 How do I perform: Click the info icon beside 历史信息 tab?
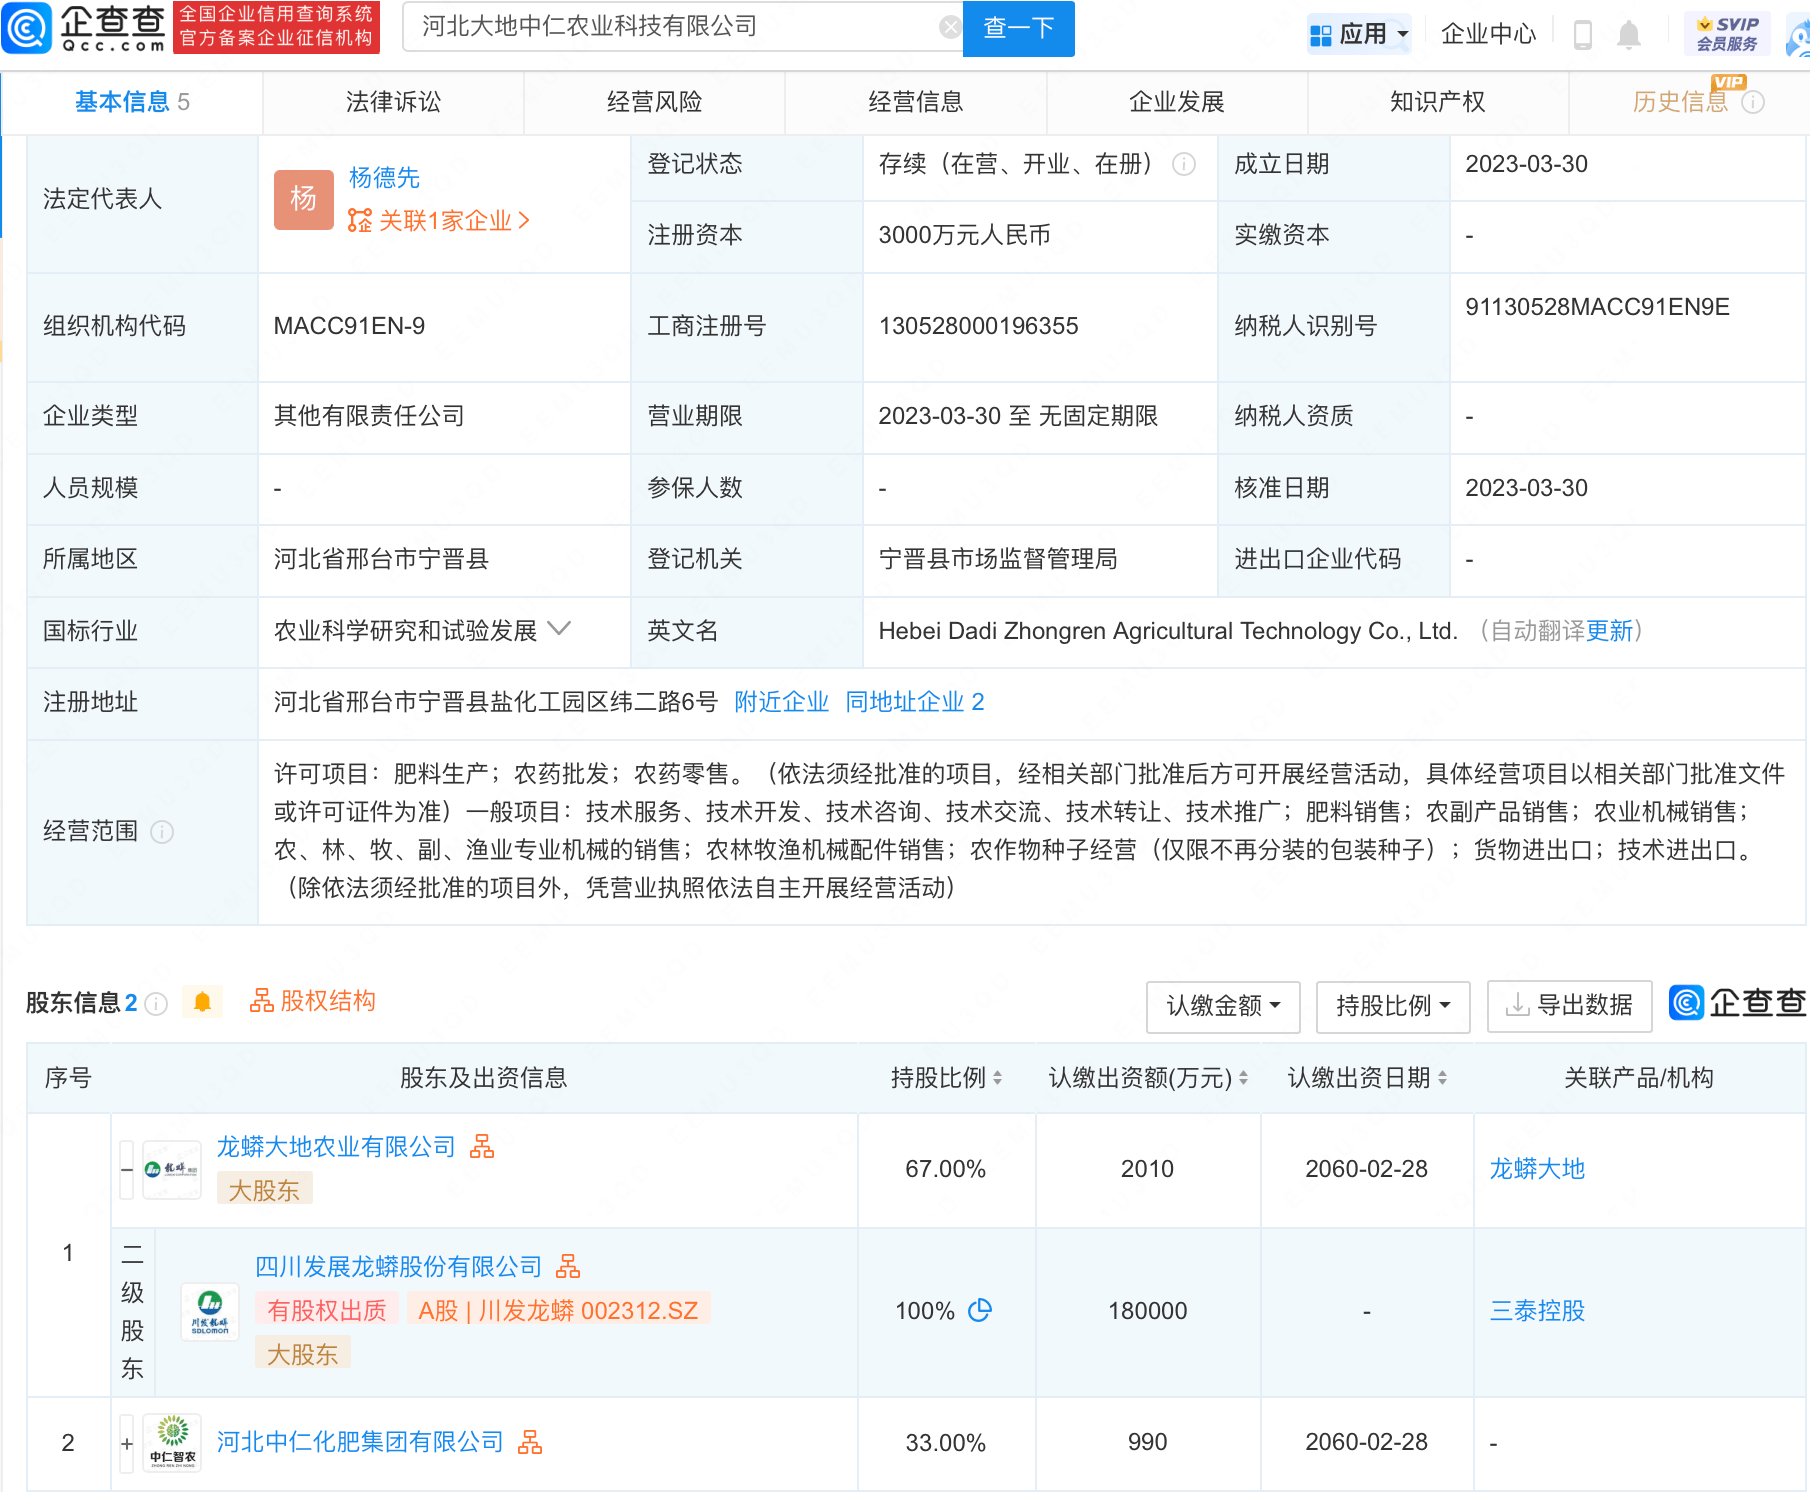[1753, 102]
